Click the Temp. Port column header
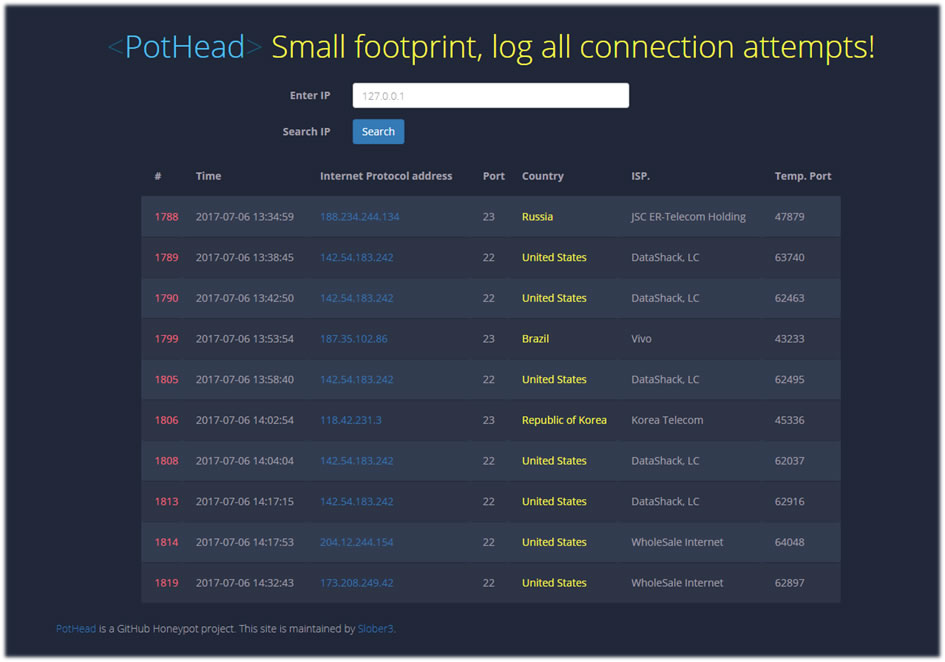945x662 pixels. tap(803, 176)
